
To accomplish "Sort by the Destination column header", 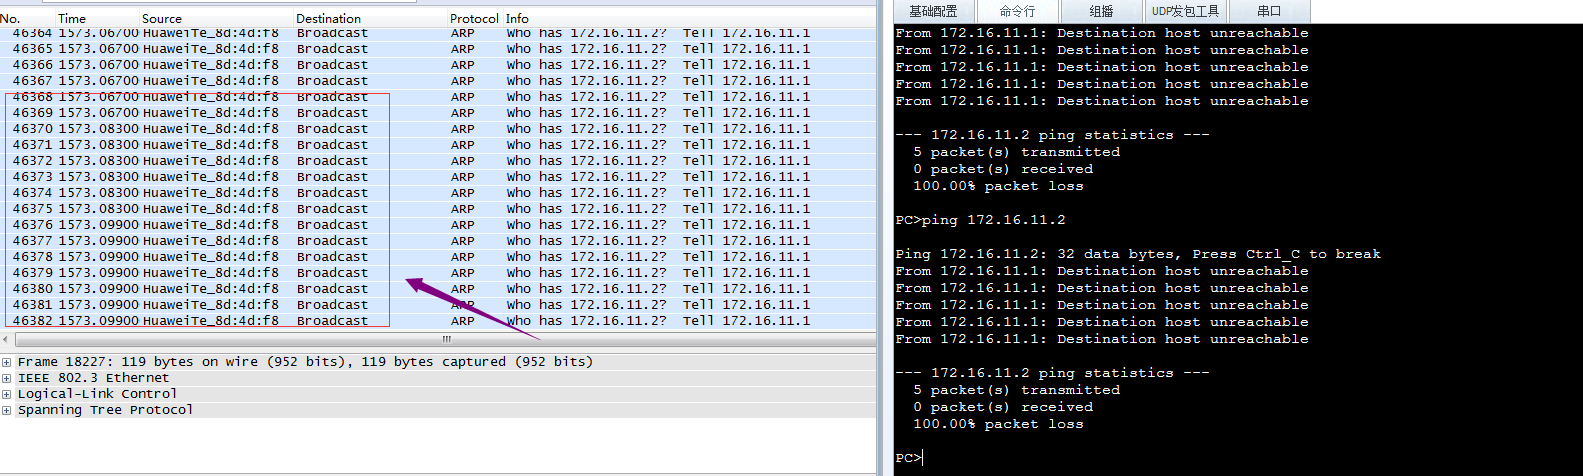I will [370, 18].
